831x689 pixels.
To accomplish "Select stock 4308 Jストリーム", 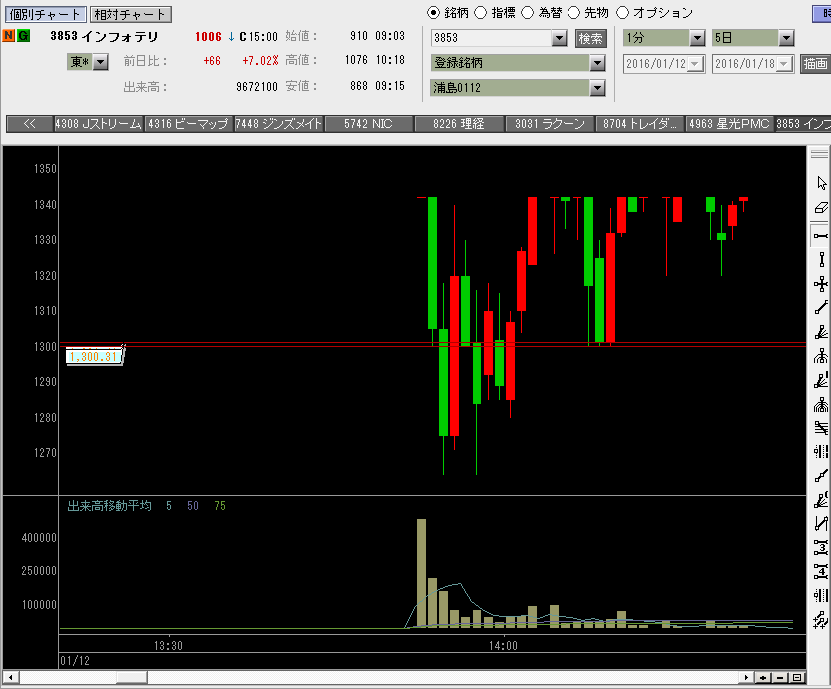I will pyautogui.click(x=98, y=124).
